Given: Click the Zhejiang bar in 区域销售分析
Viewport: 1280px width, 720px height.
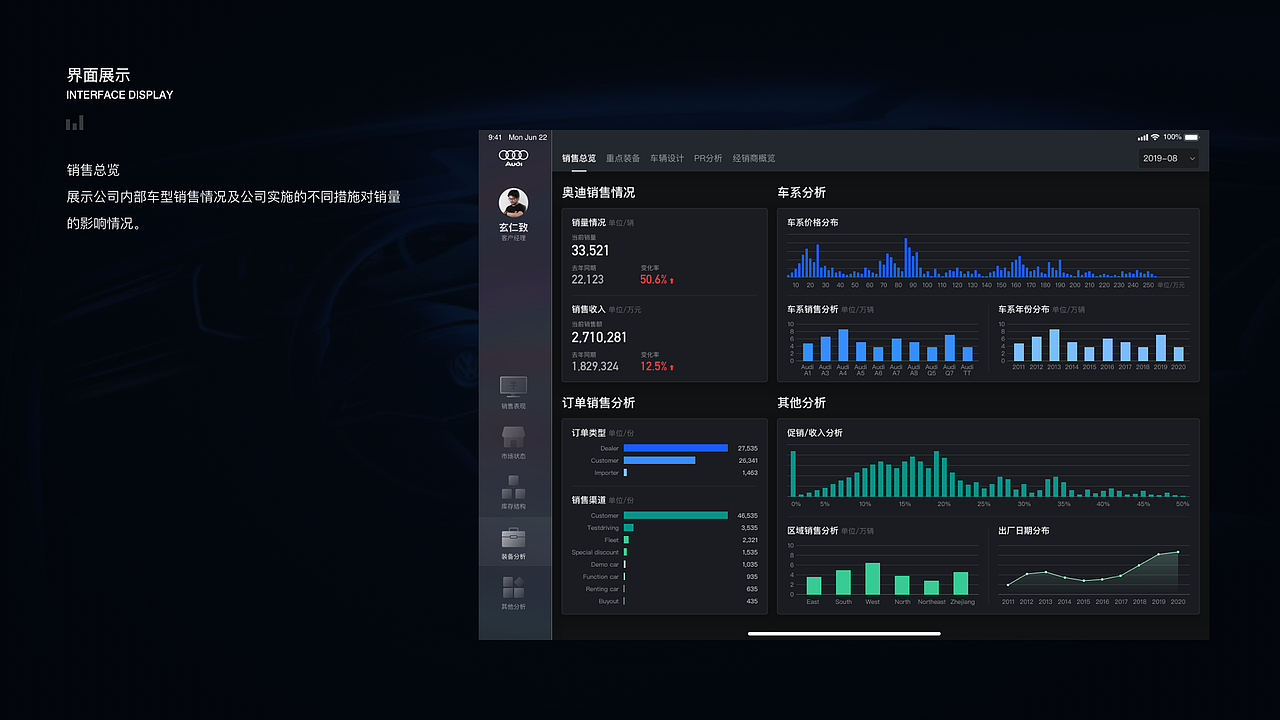Looking at the screenshot, I should click(961, 584).
